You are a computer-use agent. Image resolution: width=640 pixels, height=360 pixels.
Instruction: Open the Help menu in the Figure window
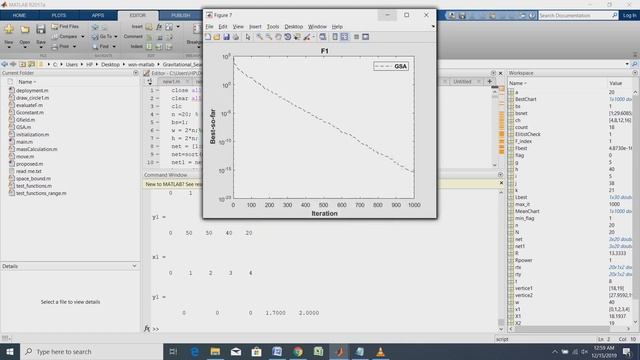coord(337,27)
